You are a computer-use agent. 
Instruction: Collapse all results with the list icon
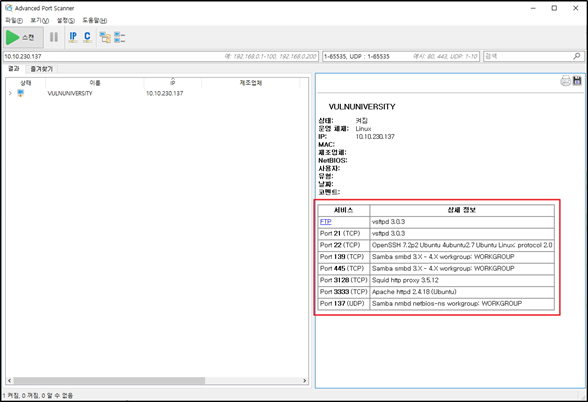pos(120,37)
